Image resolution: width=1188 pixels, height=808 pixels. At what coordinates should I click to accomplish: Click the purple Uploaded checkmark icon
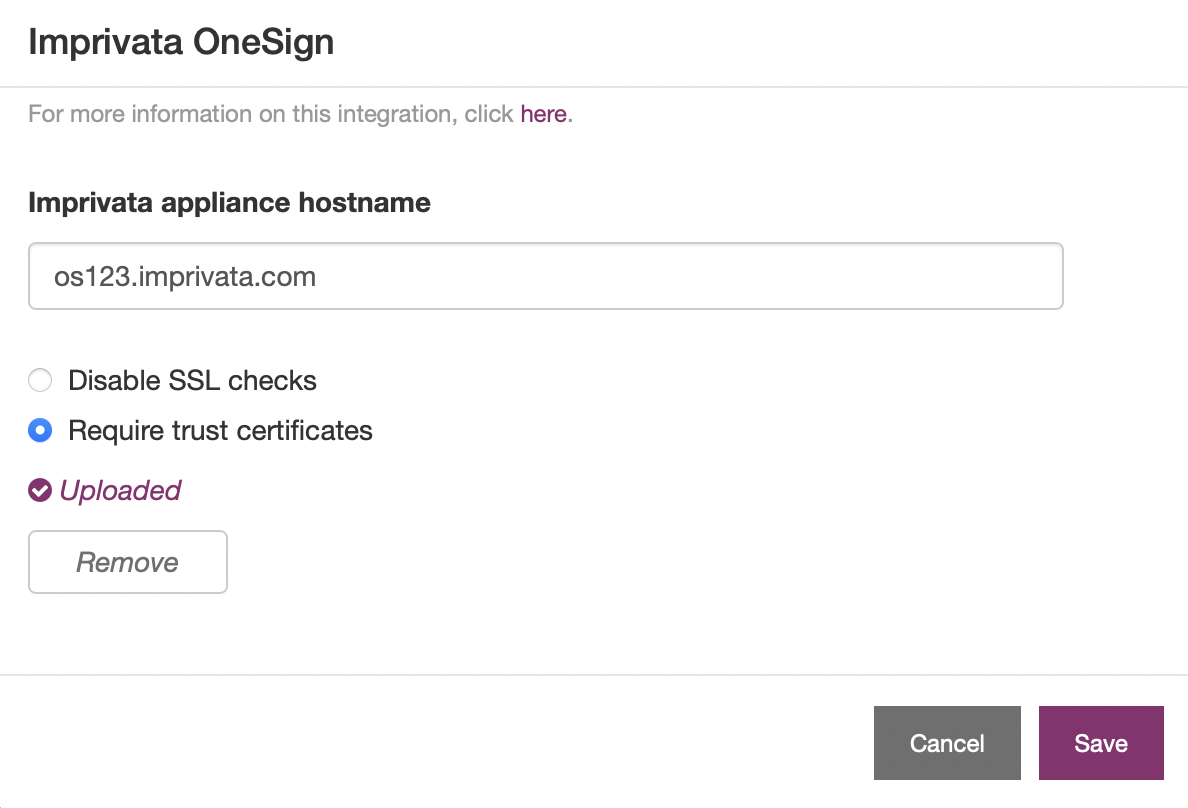click(x=40, y=490)
